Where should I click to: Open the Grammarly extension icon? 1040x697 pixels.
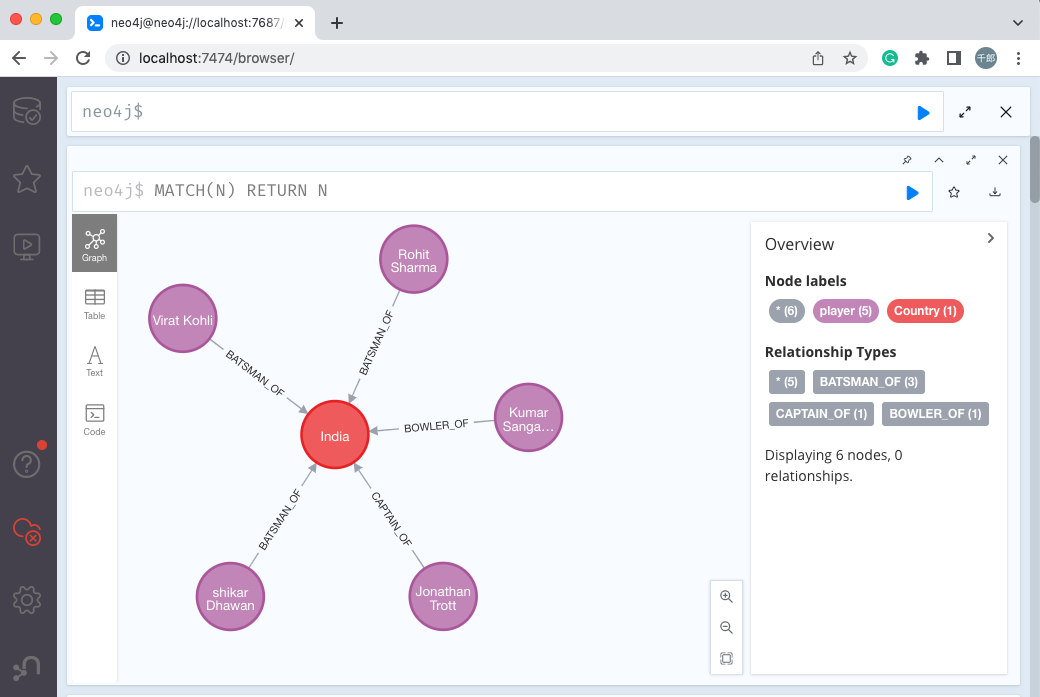(x=889, y=58)
